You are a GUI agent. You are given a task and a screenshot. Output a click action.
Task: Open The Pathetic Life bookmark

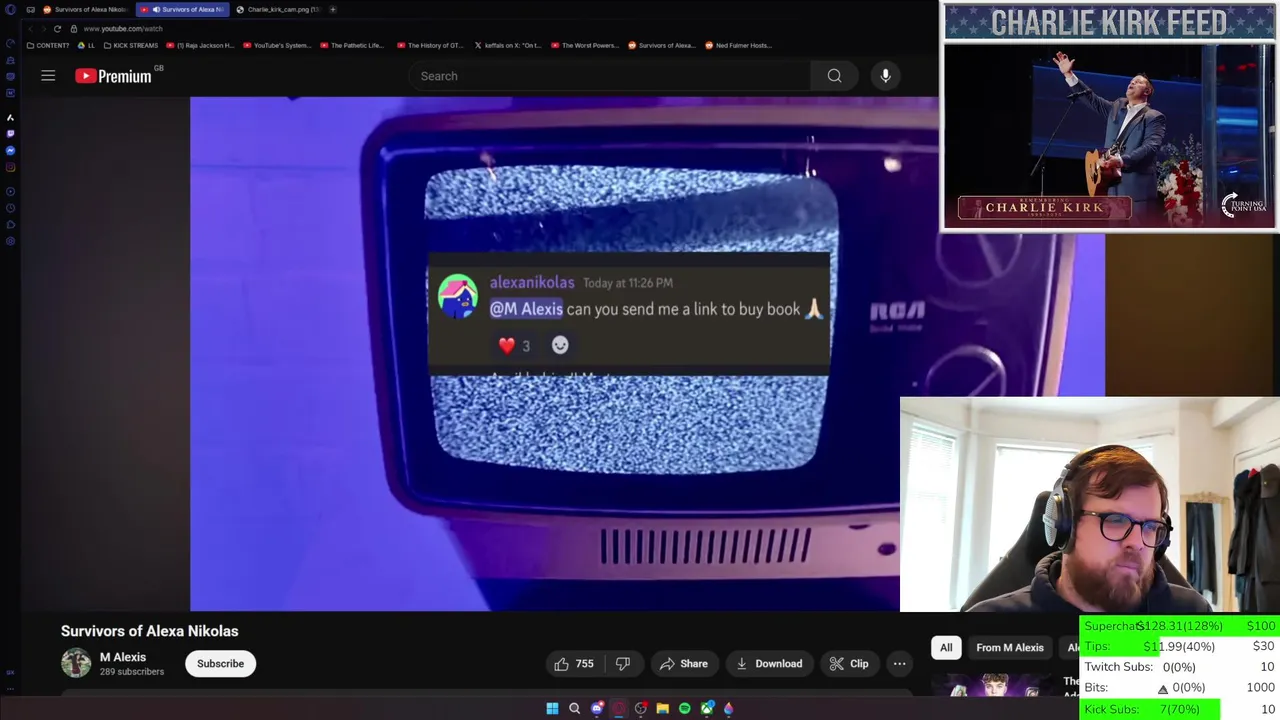point(352,45)
